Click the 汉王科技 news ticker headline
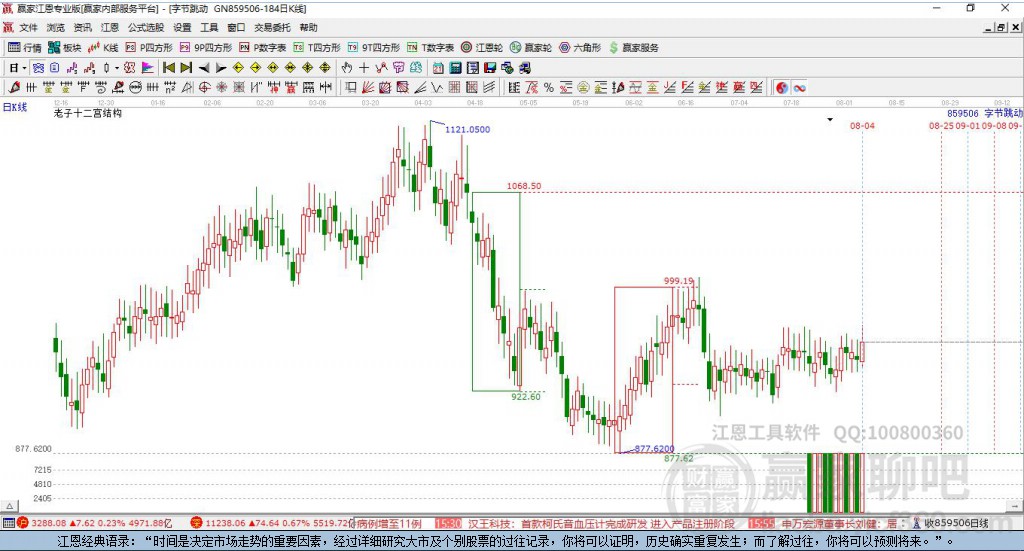 pos(601,524)
